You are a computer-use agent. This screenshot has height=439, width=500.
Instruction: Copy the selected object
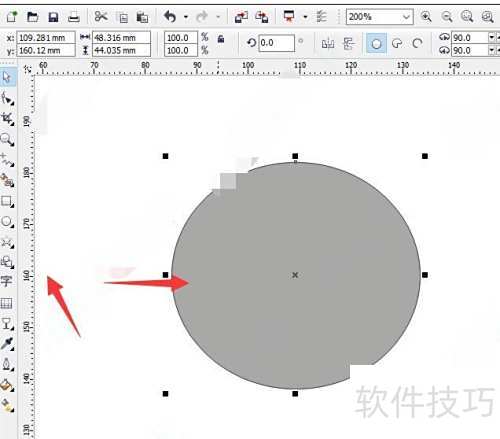point(123,17)
